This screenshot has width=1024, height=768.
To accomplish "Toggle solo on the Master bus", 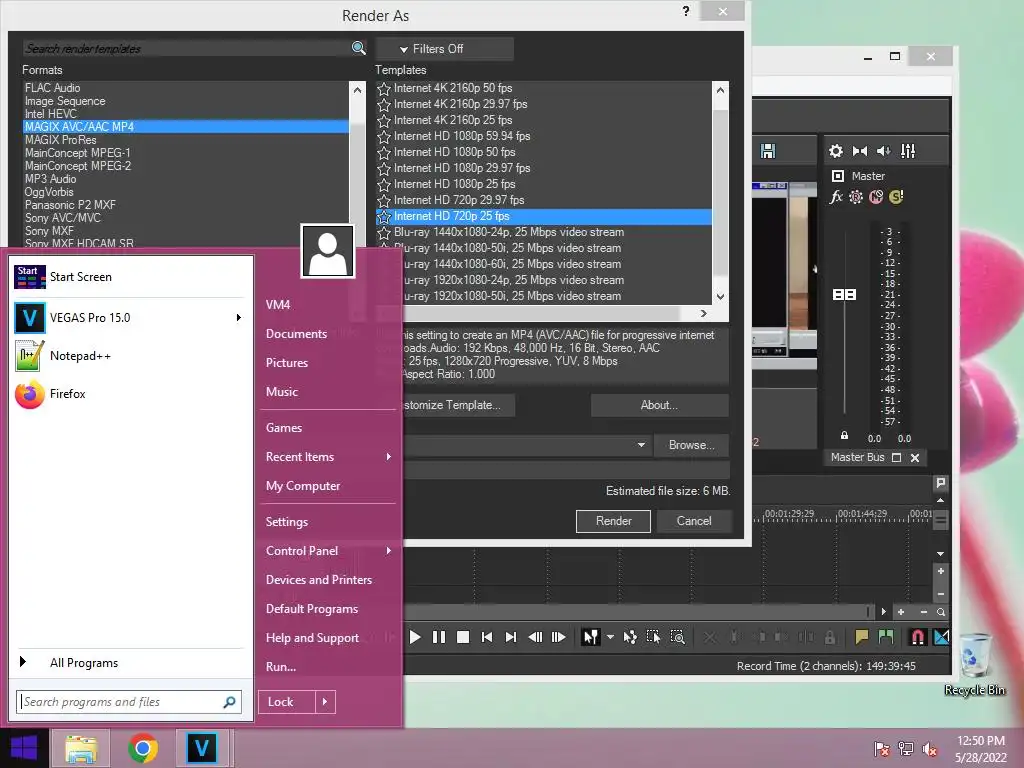I will (897, 197).
